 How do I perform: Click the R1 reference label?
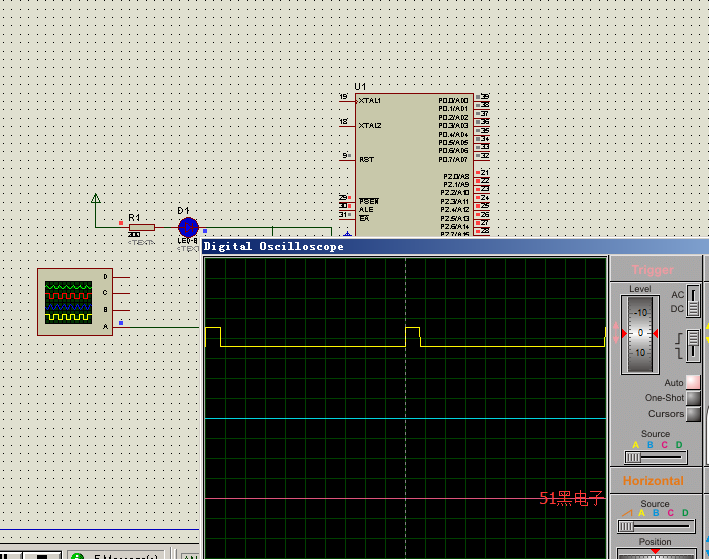click(x=134, y=218)
